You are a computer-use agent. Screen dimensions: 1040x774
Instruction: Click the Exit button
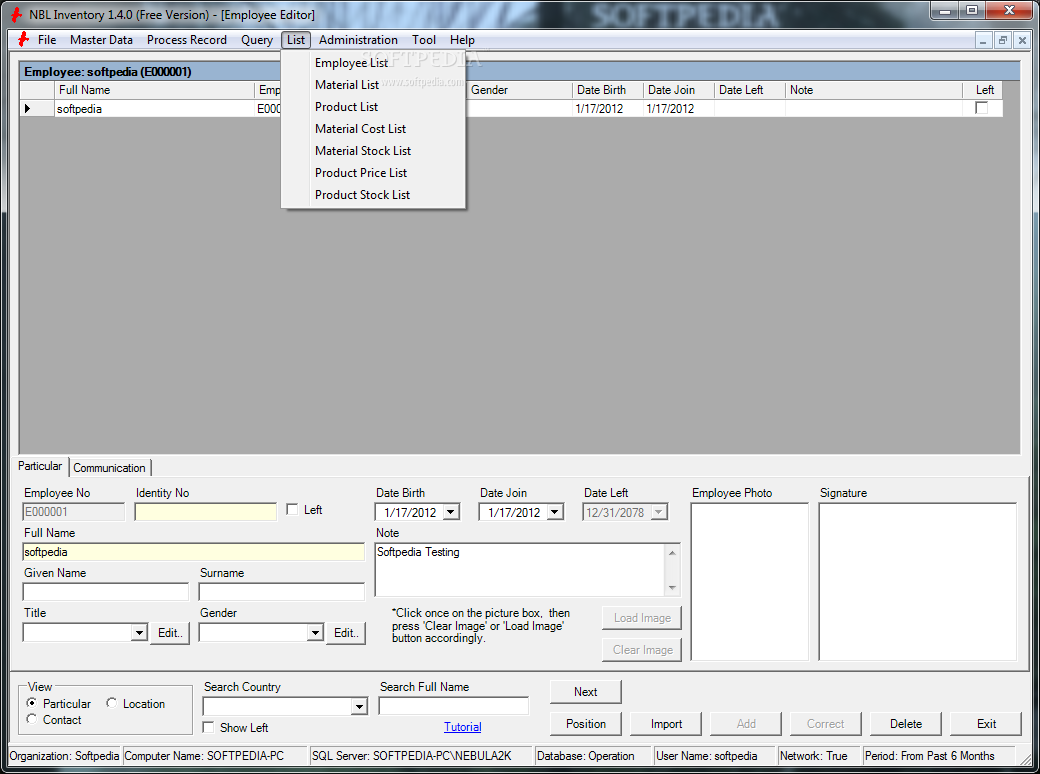(986, 724)
